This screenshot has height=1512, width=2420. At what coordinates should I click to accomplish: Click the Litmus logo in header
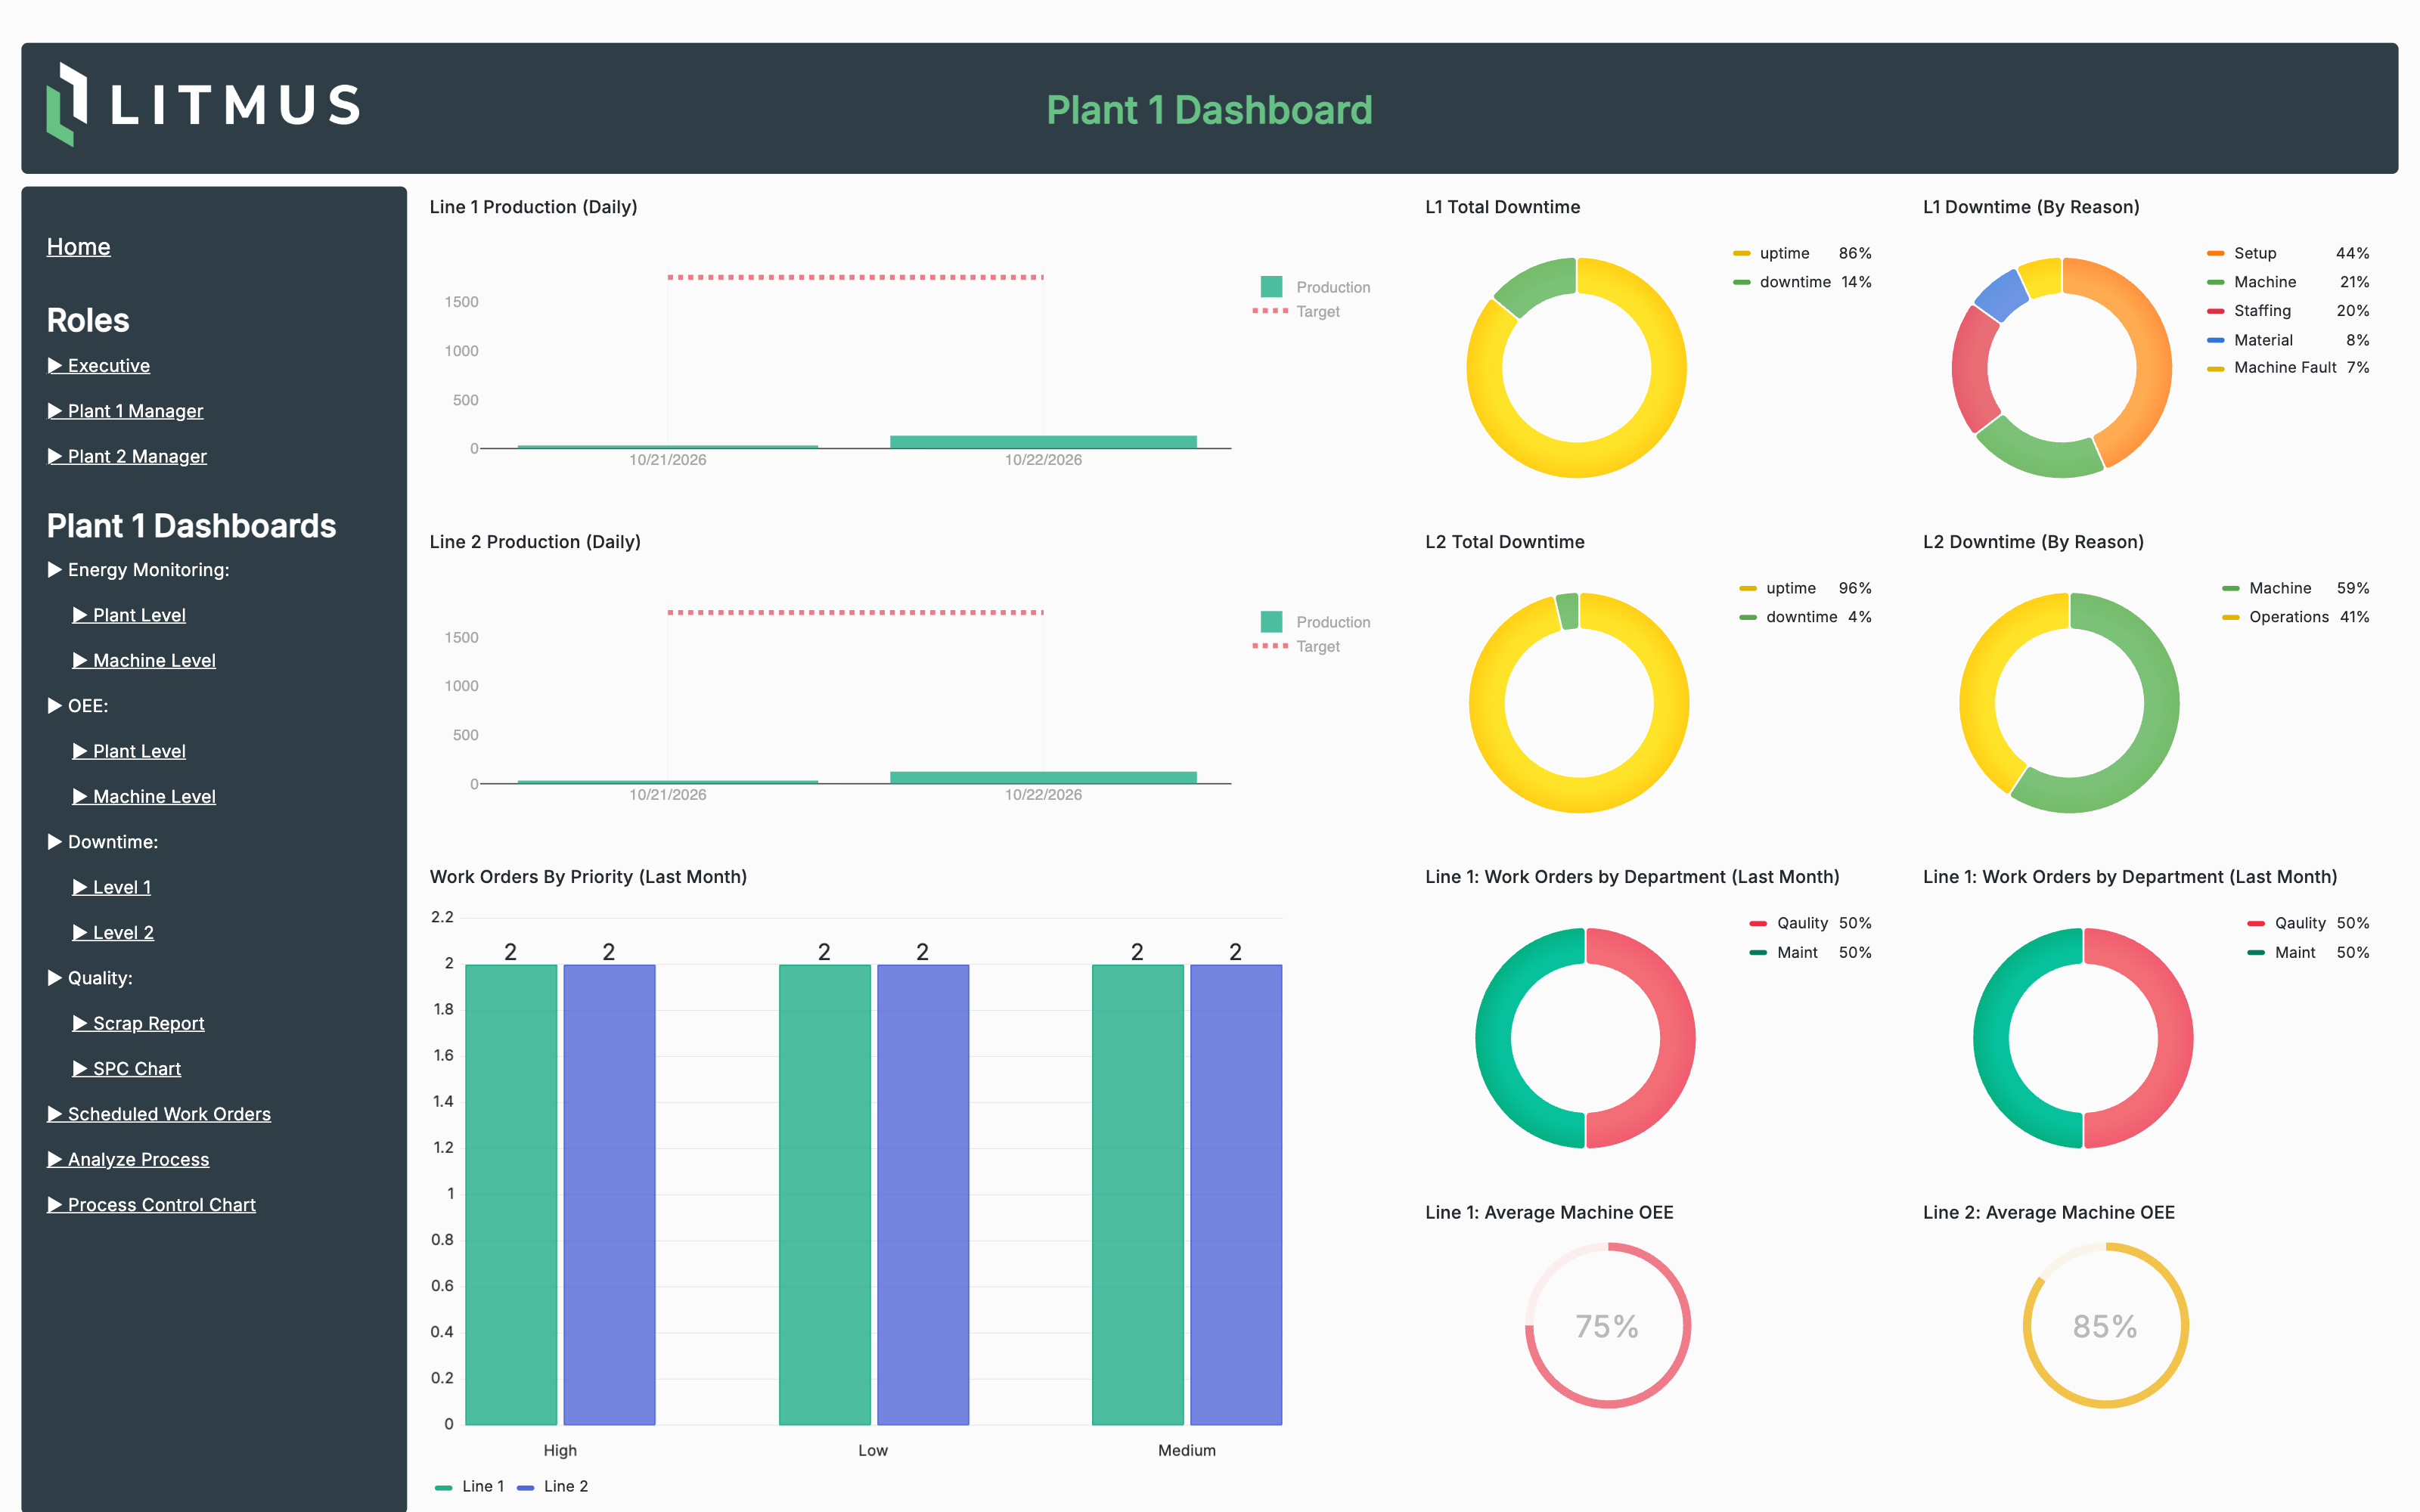(203, 105)
